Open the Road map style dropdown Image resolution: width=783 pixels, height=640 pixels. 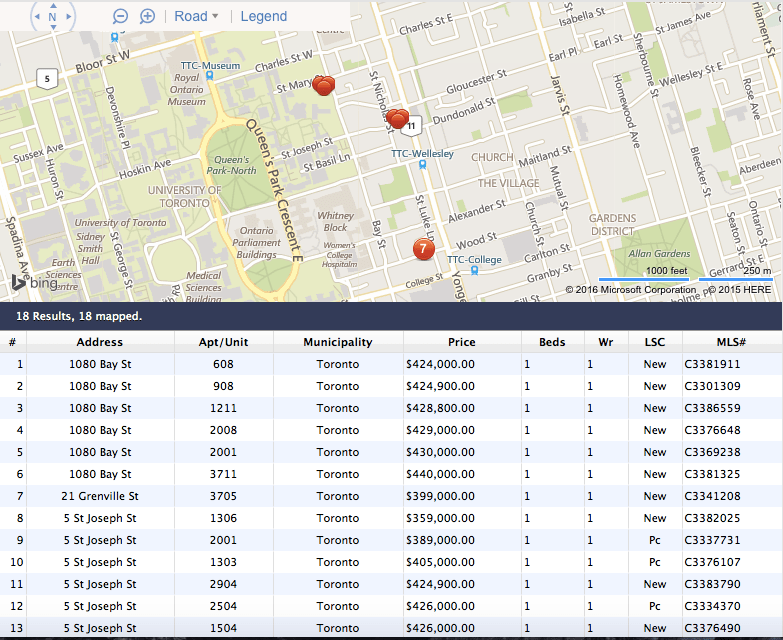[x=196, y=16]
